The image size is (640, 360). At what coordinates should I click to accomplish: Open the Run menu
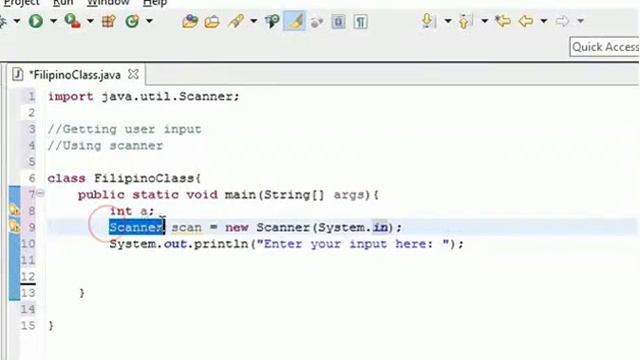pos(63,2)
